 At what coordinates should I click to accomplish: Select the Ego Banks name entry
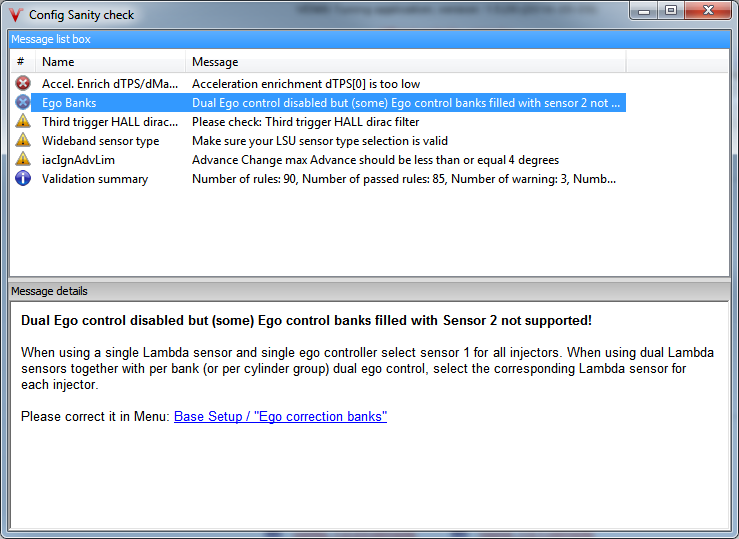coord(69,103)
